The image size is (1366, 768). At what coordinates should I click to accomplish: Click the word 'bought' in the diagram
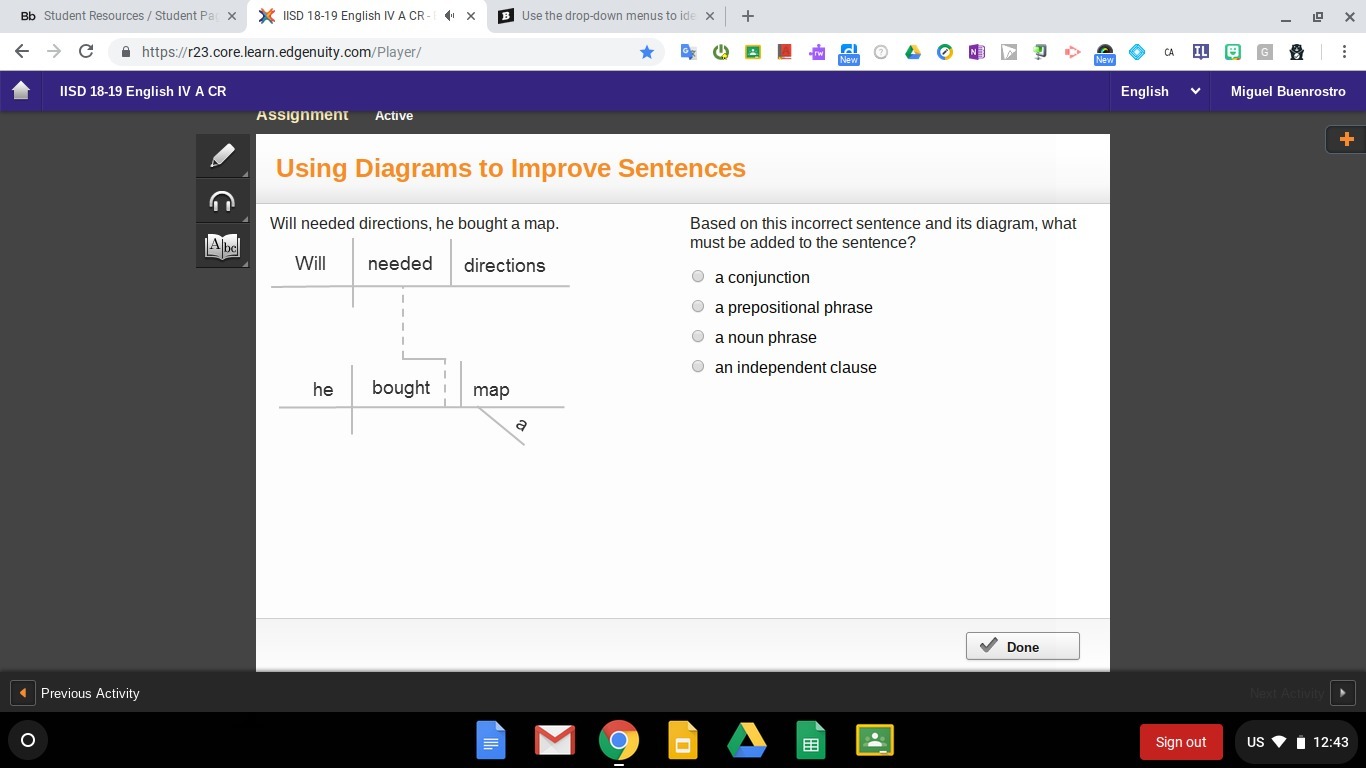point(401,388)
